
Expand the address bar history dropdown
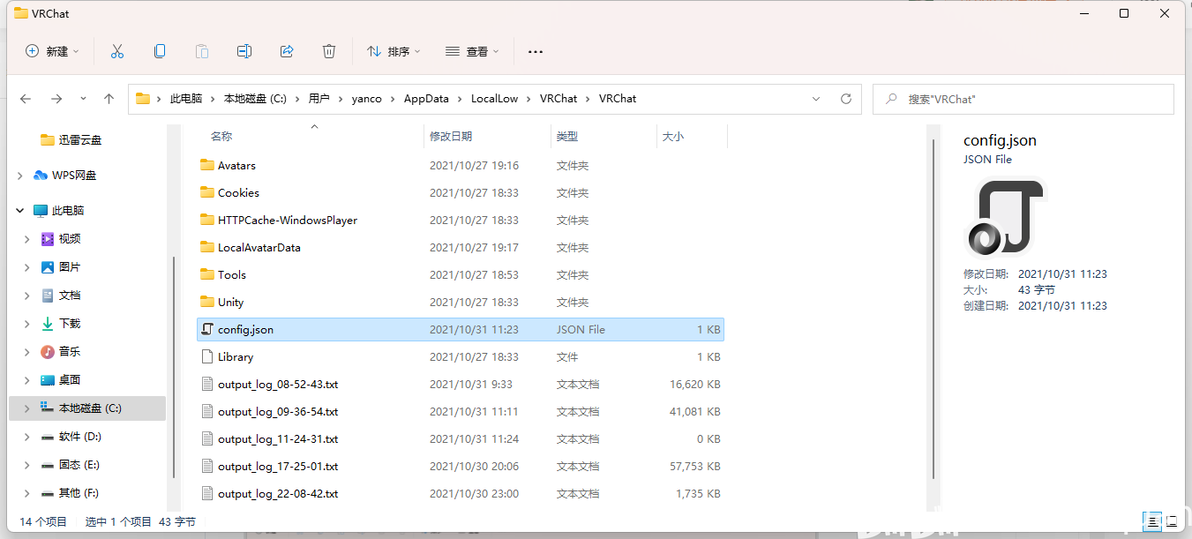(816, 99)
